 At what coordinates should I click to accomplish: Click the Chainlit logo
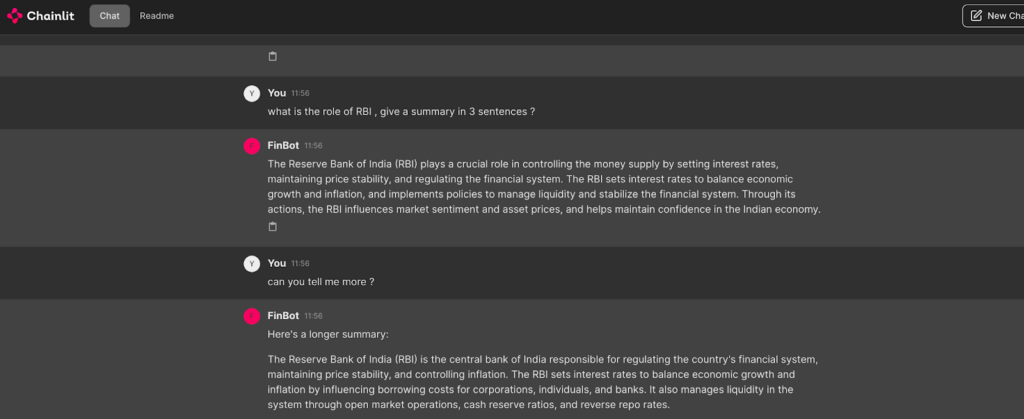[x=40, y=16]
